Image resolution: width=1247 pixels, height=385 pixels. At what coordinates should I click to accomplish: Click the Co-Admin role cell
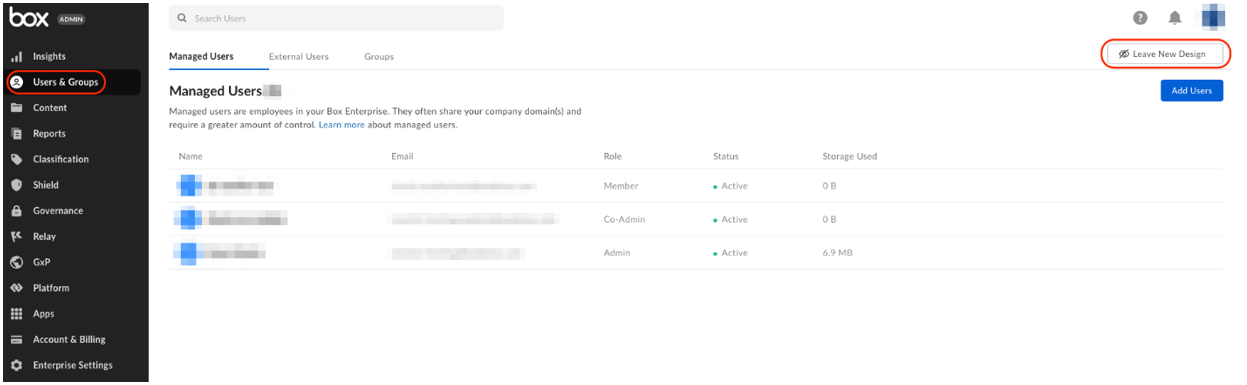624,219
